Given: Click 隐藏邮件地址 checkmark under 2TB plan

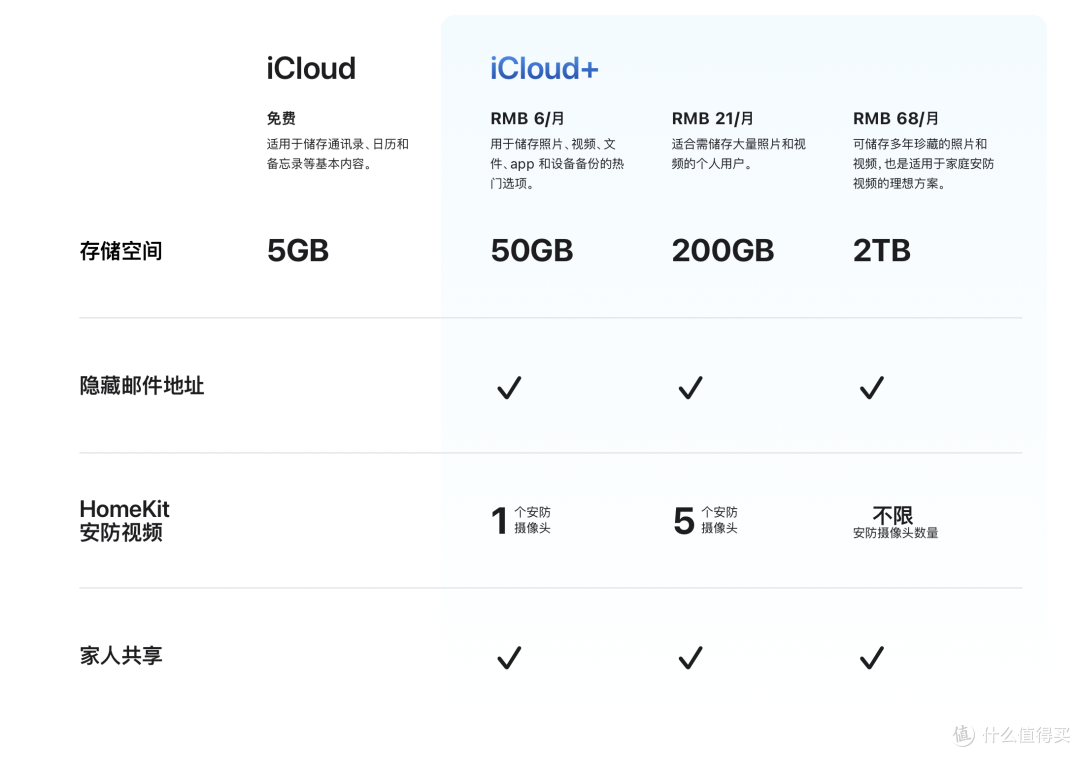Looking at the screenshot, I should coord(871,387).
